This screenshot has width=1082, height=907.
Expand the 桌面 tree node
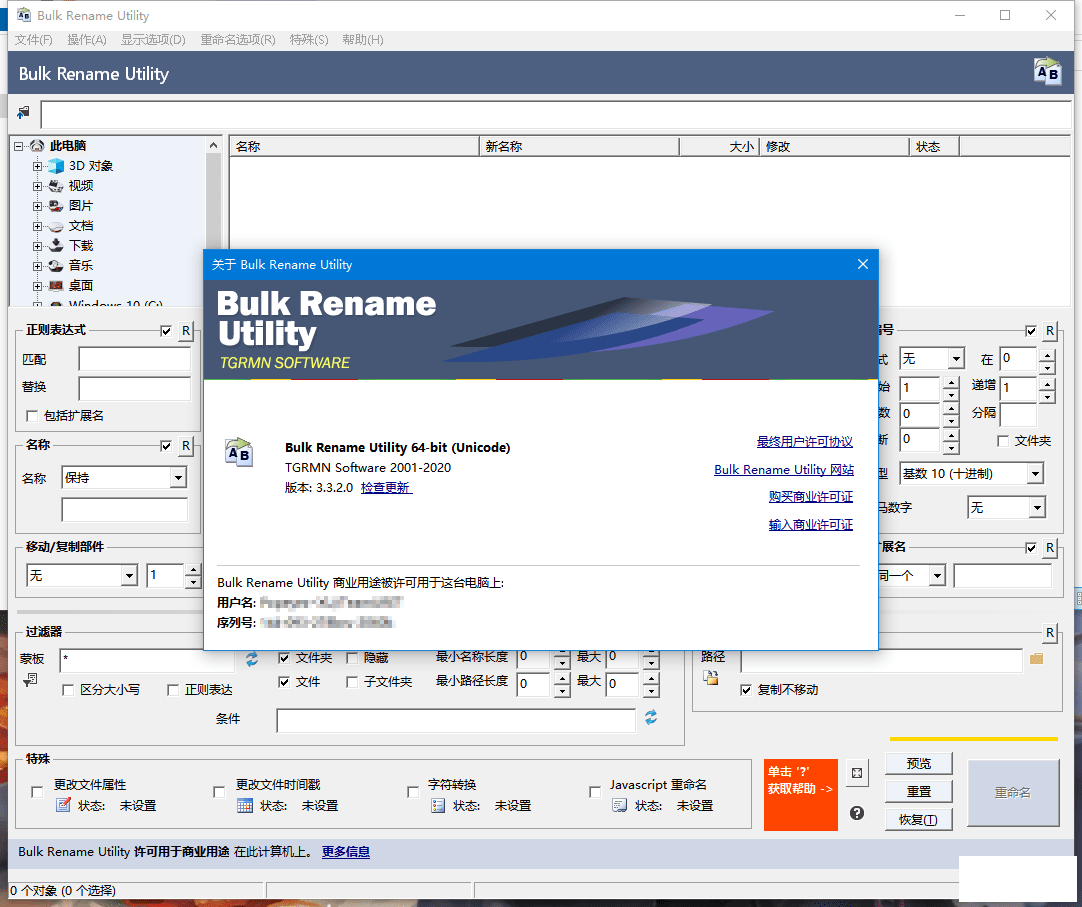tap(37, 286)
